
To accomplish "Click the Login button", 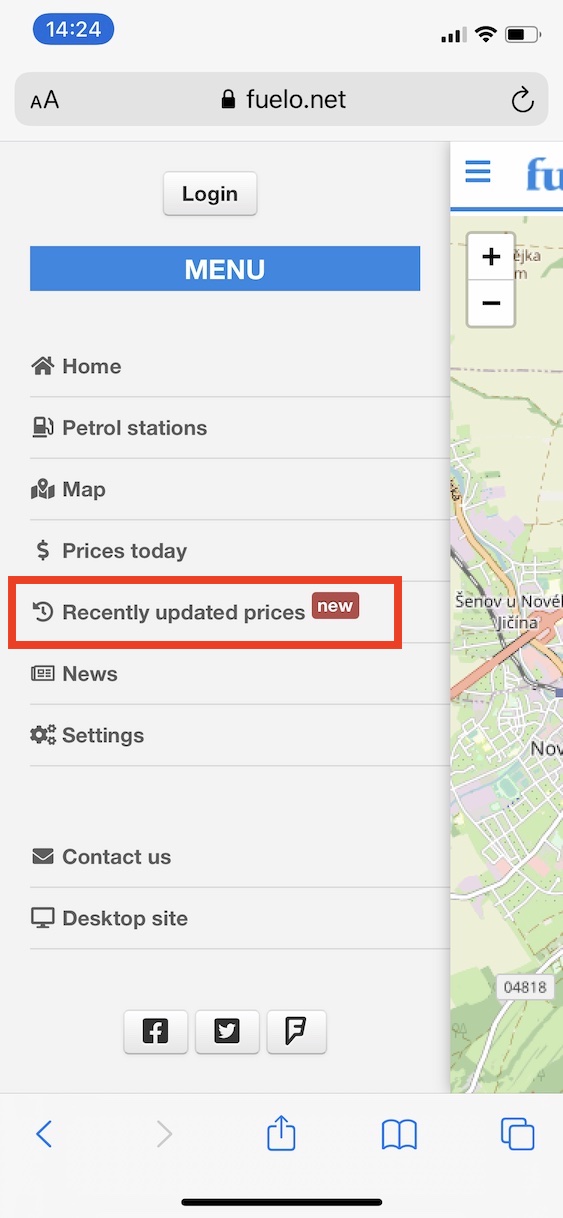I will (210, 194).
